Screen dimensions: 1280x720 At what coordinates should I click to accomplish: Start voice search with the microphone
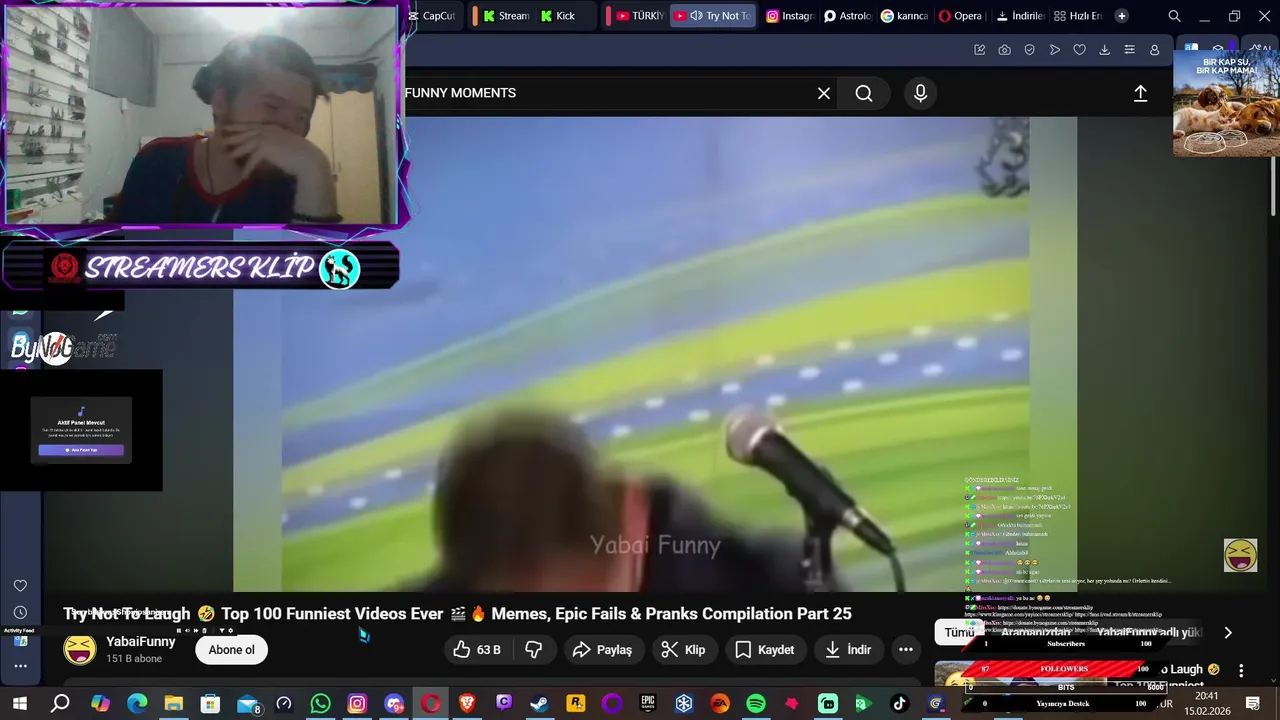click(x=921, y=93)
